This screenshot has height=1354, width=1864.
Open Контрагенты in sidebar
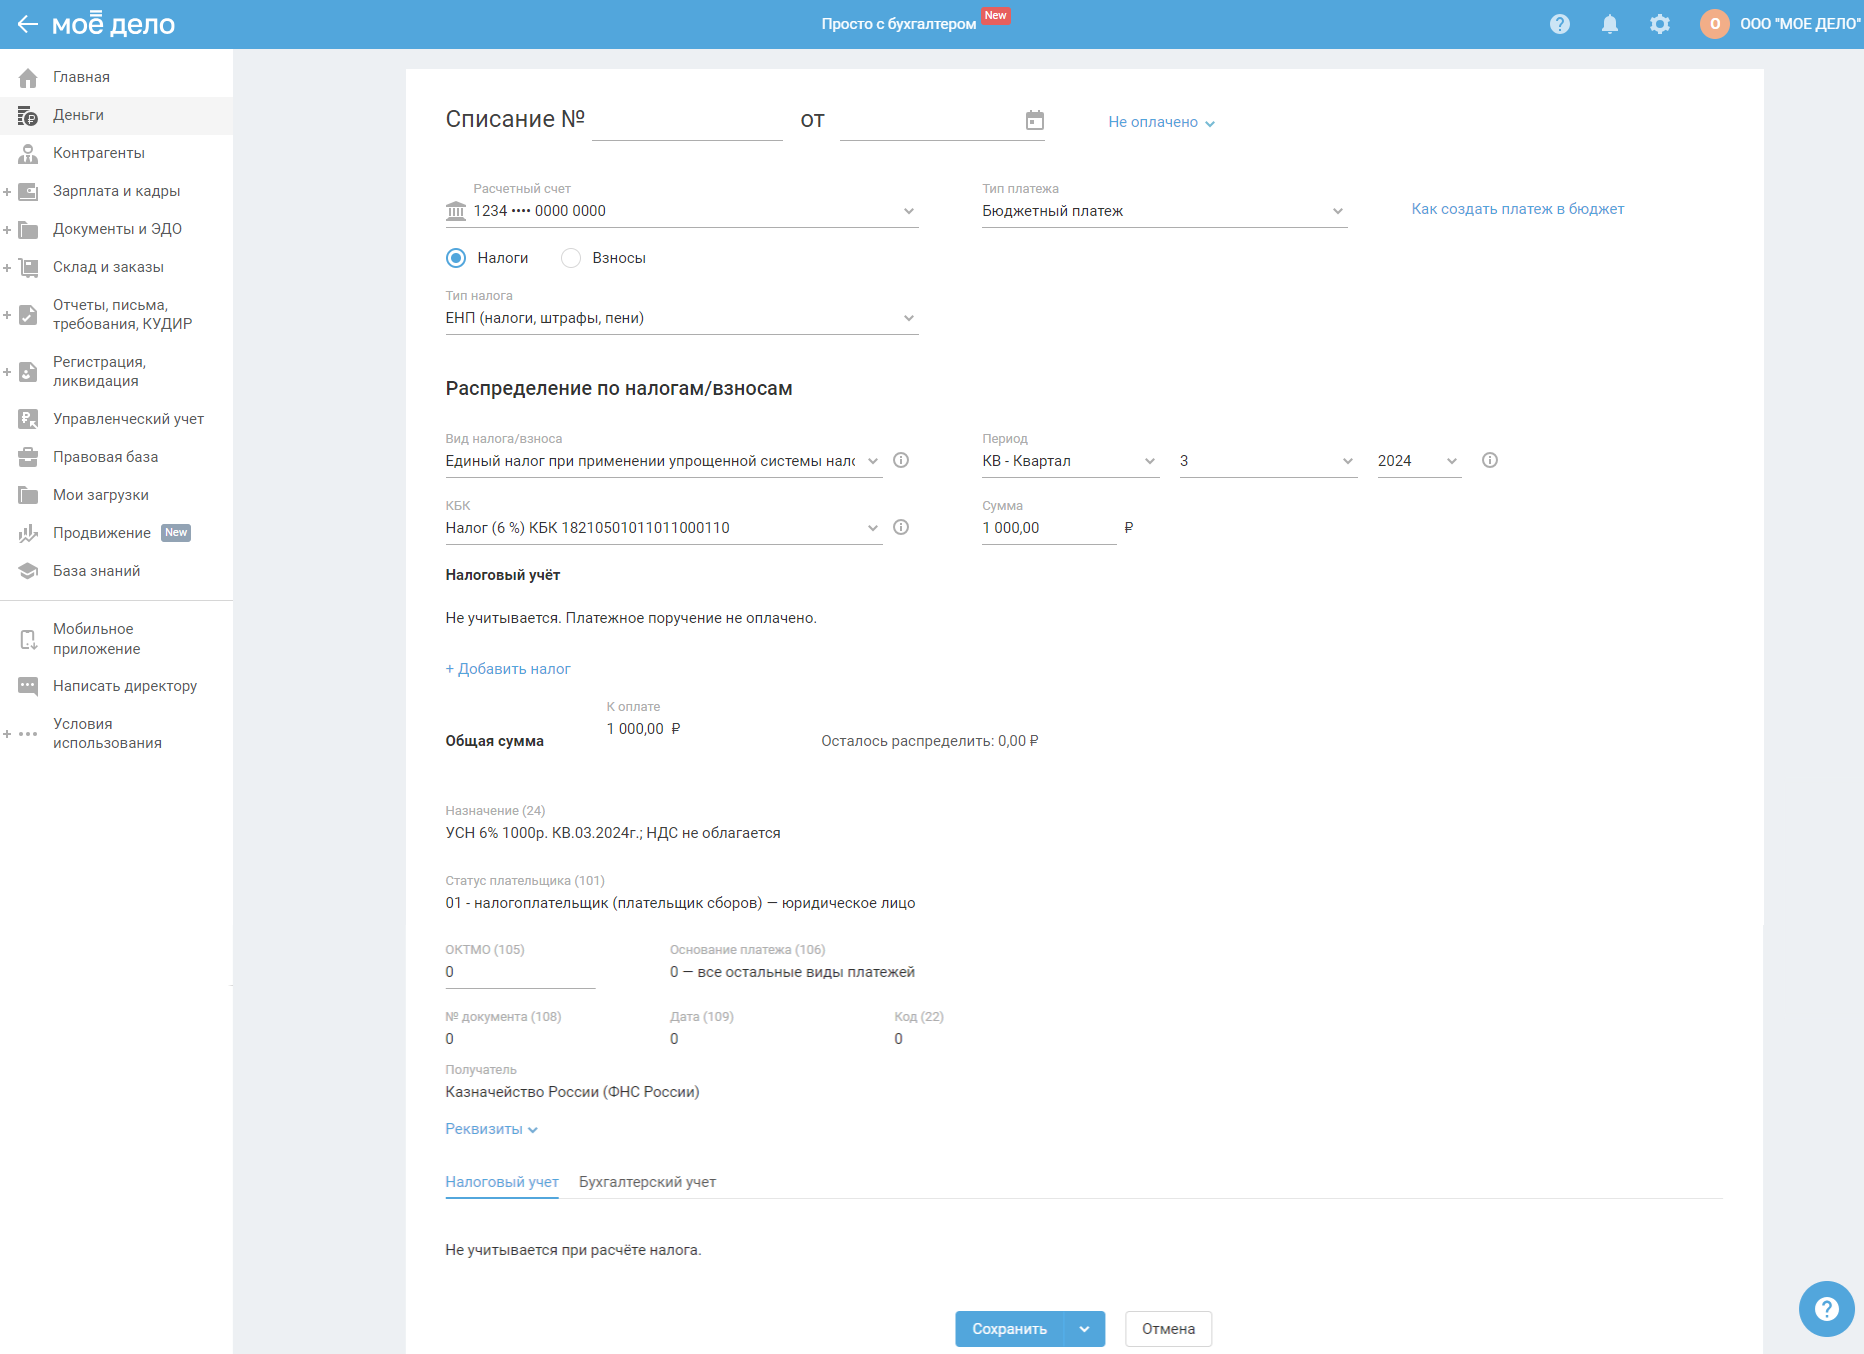(116, 153)
